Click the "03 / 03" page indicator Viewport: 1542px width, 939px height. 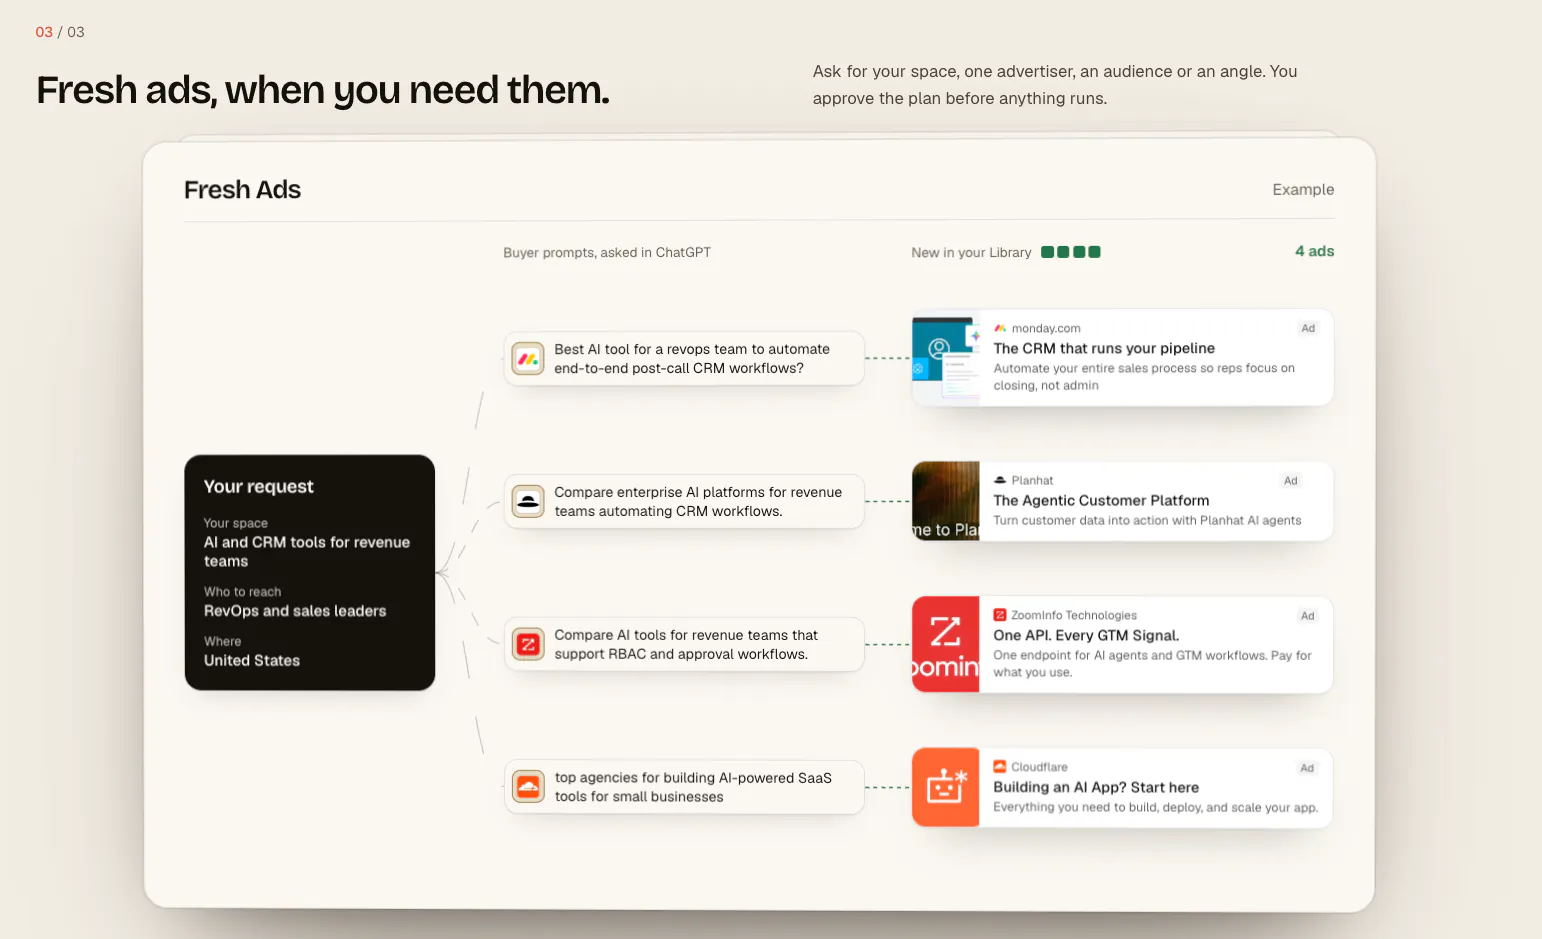coord(60,32)
